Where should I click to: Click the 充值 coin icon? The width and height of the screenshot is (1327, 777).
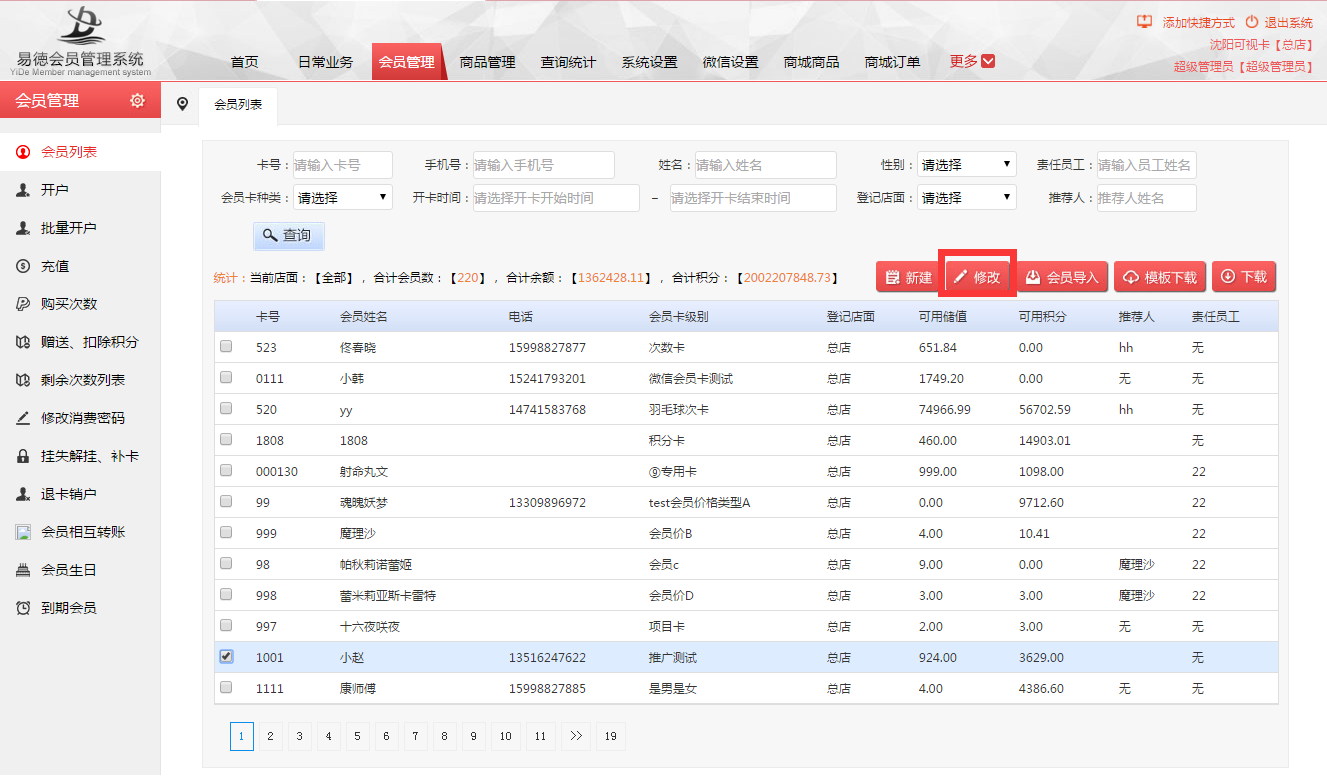22,266
